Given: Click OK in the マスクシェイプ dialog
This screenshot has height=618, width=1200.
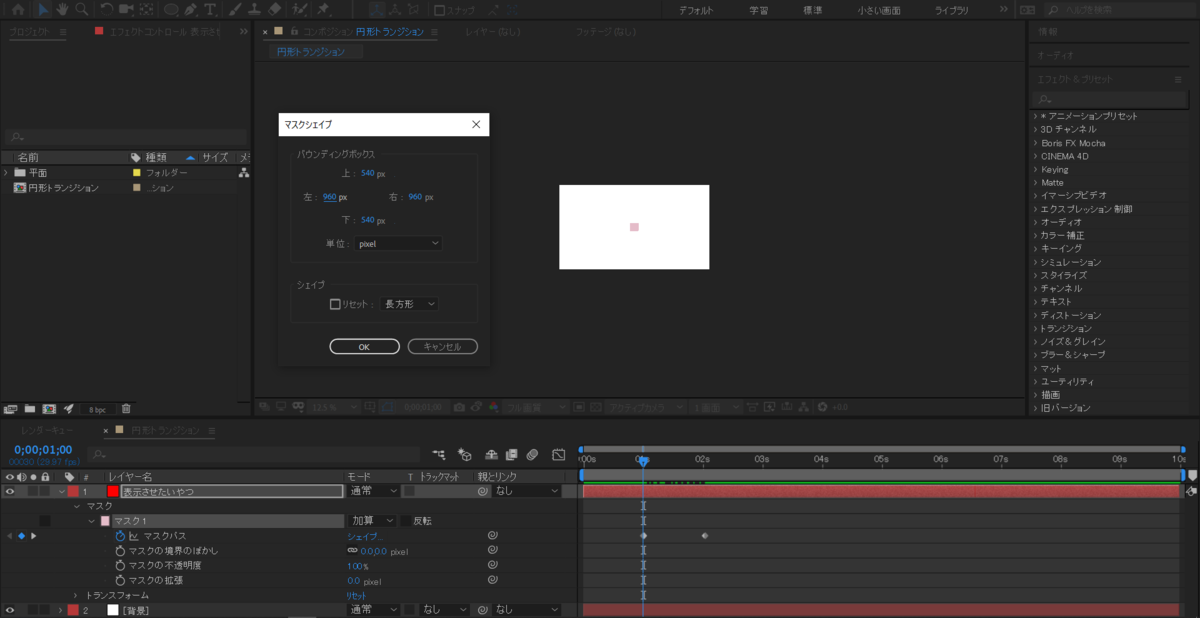Looking at the screenshot, I should tap(364, 347).
